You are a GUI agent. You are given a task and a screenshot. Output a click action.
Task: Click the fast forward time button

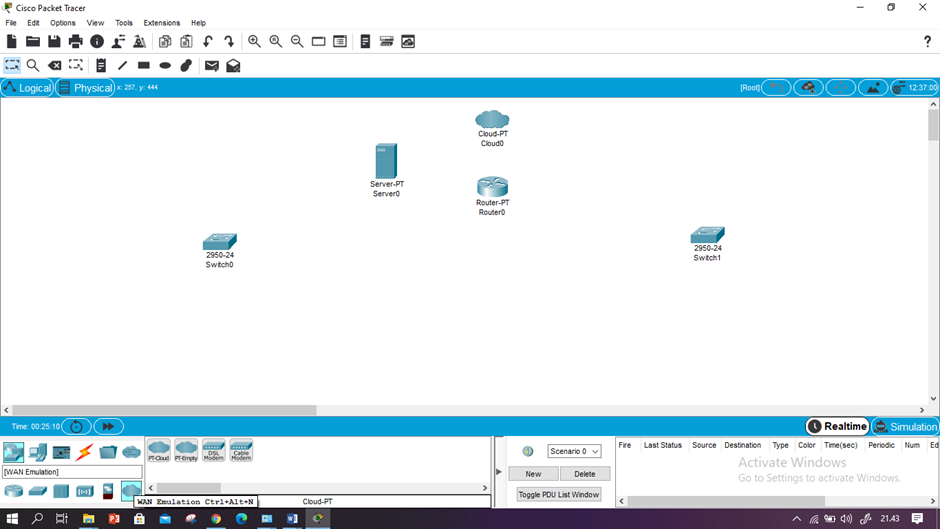[108, 426]
